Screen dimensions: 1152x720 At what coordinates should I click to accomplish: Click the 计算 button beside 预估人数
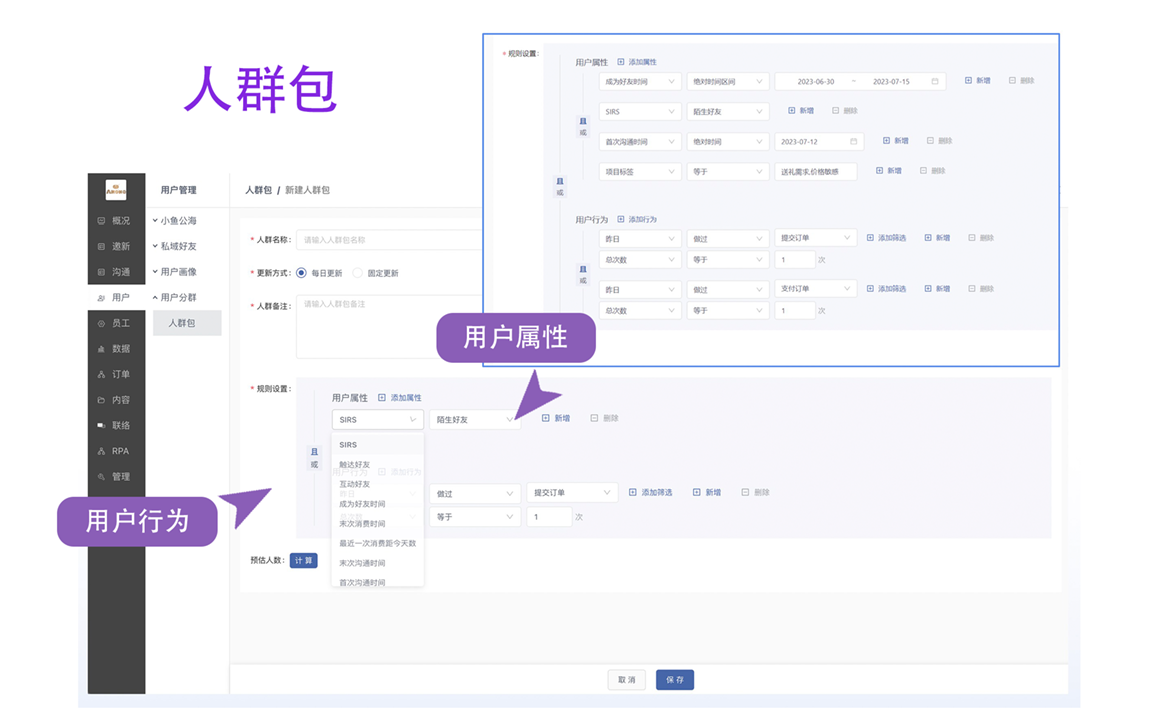[303, 561]
